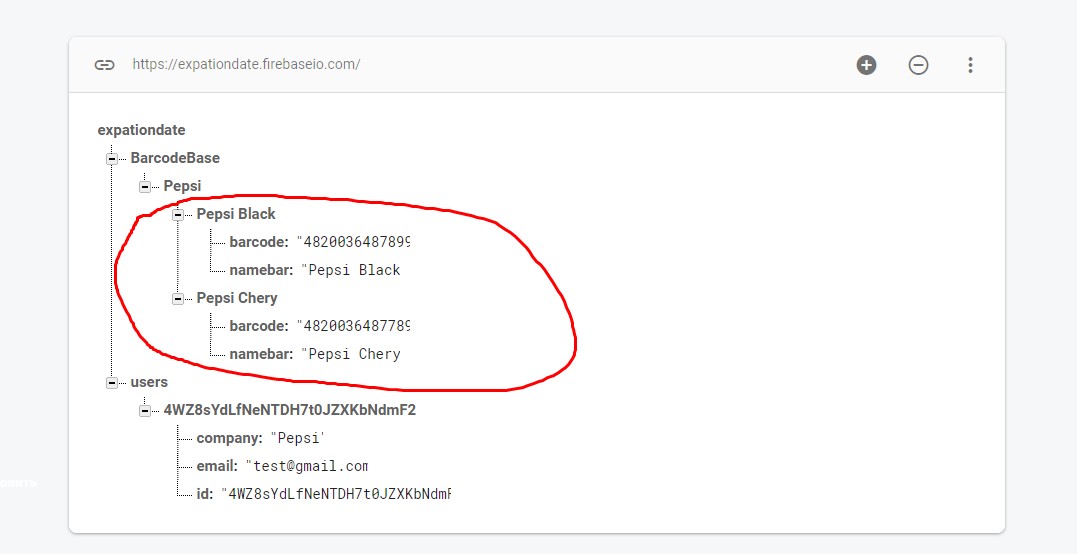Click the minus circle icon to collapse all
The width and height of the screenshot is (1077, 554).
(x=918, y=65)
